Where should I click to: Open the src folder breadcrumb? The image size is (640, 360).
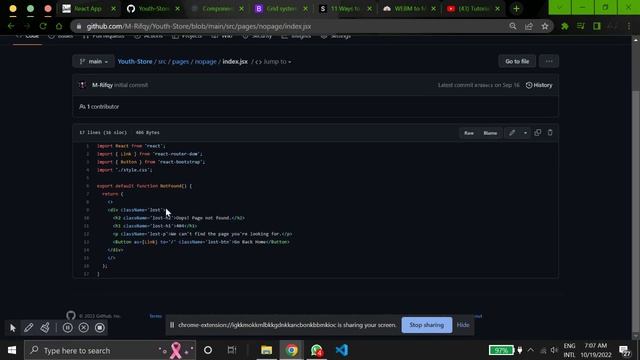click(x=162, y=62)
